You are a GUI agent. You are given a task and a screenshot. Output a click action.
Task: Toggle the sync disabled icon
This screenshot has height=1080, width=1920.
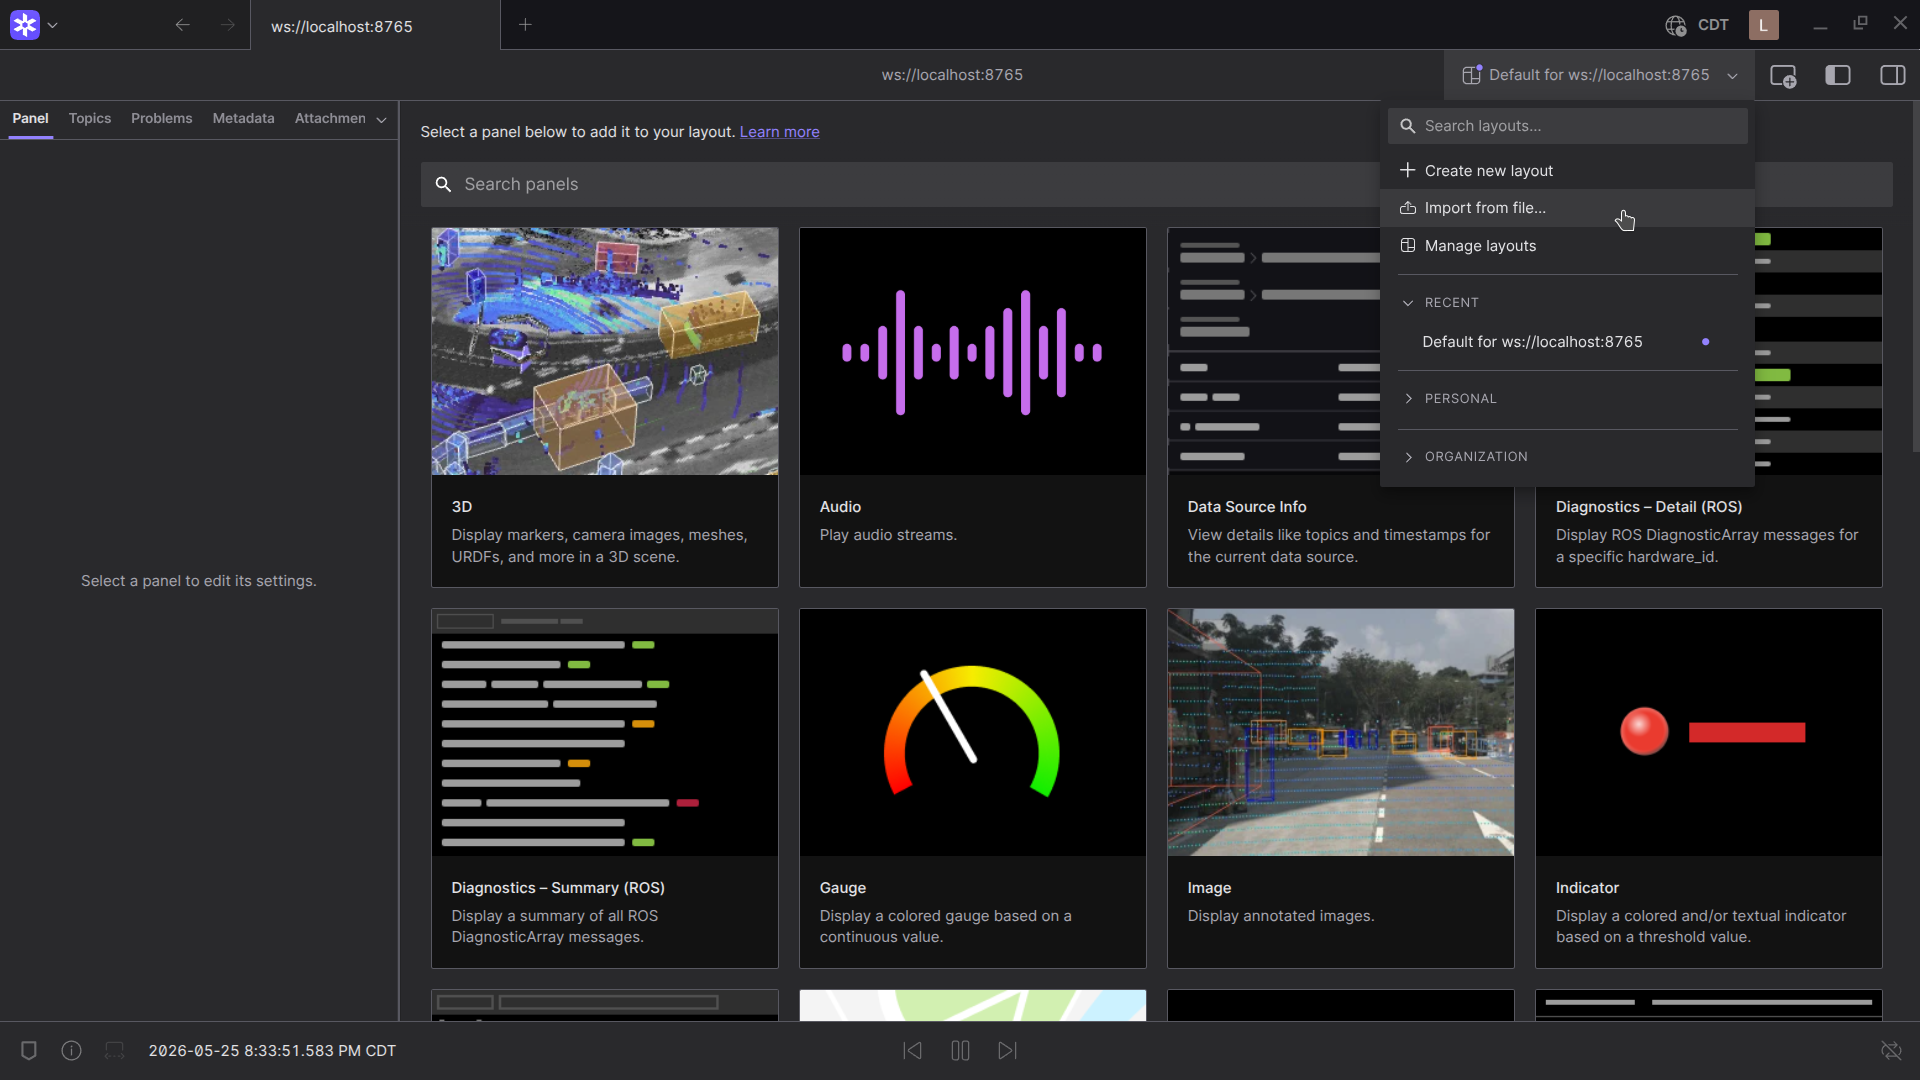point(1891,1050)
